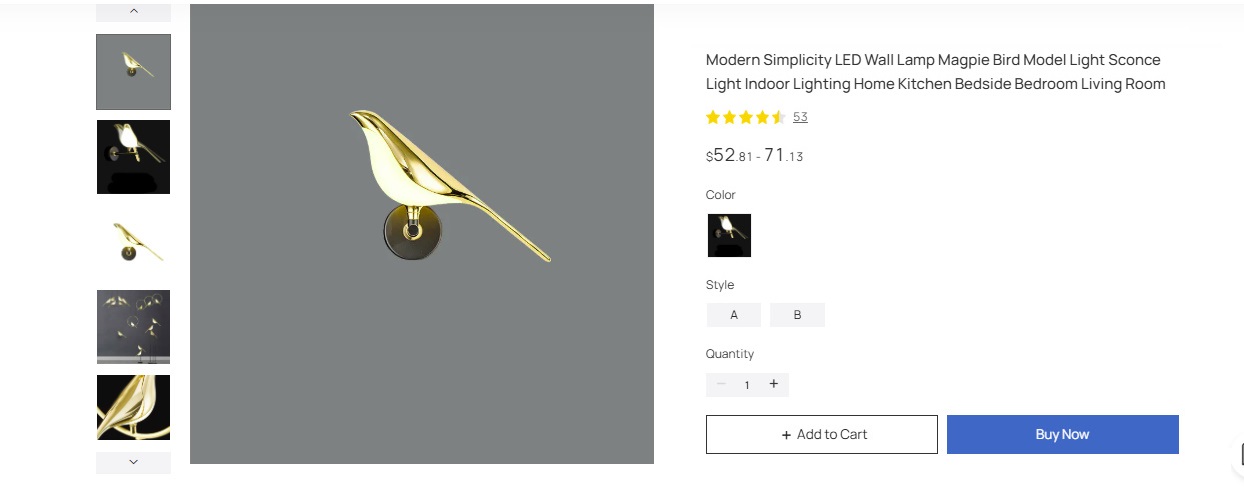Click the thumbnail carousel down arrow

tap(133, 462)
